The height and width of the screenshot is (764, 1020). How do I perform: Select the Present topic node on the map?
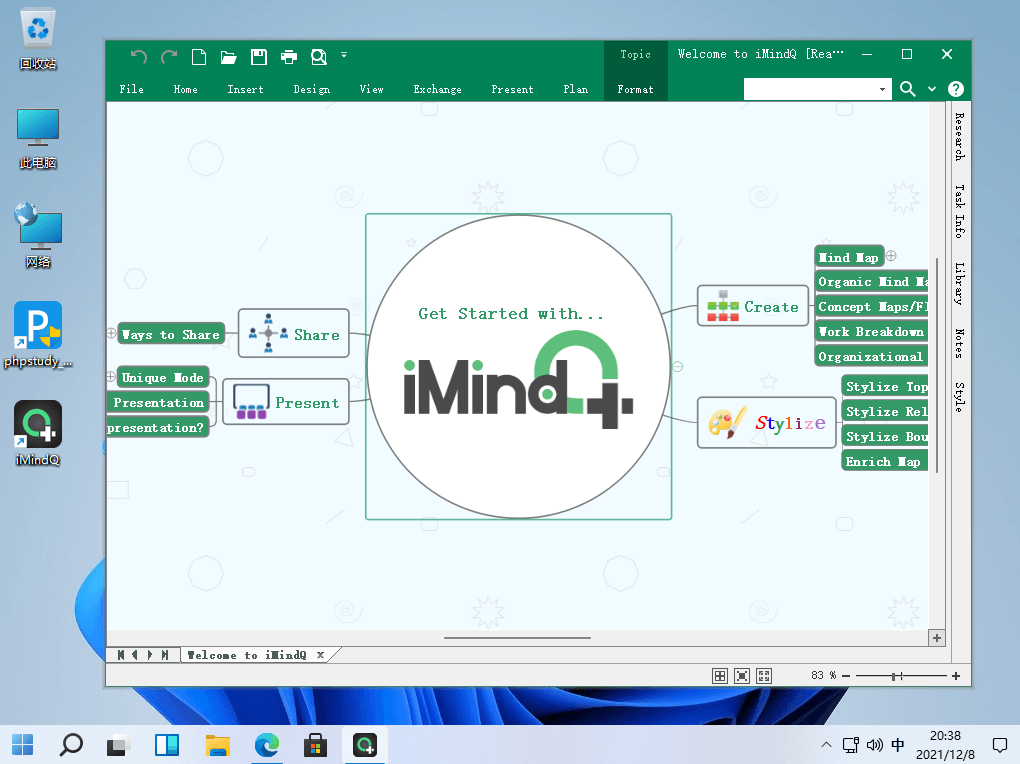pyautogui.click(x=286, y=402)
